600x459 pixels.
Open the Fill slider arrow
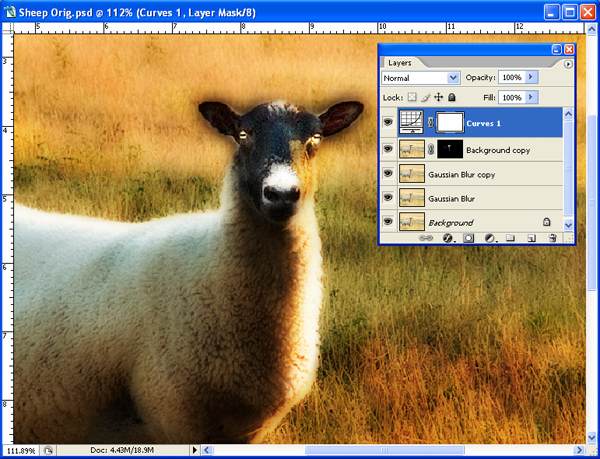tap(531, 98)
